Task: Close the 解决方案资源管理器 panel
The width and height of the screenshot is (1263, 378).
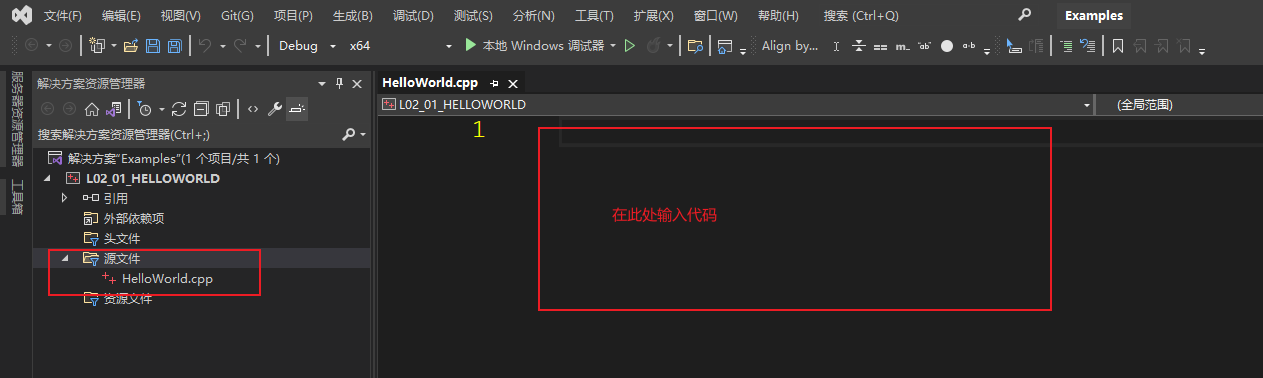Action: (357, 83)
